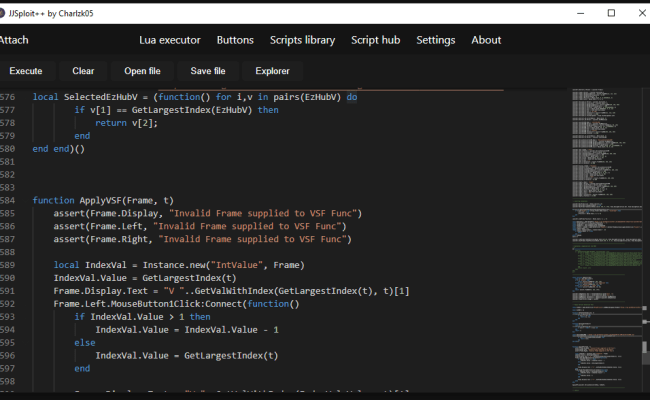Click 'if v[1] == GetLargestIndex(EzHubV)' line
Viewport: 650px width, 400px height.
click(x=176, y=110)
